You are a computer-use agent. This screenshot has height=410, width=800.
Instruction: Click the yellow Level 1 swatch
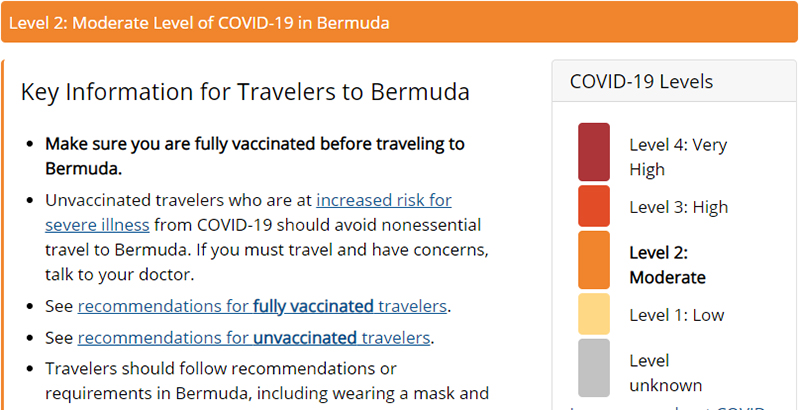(x=593, y=314)
